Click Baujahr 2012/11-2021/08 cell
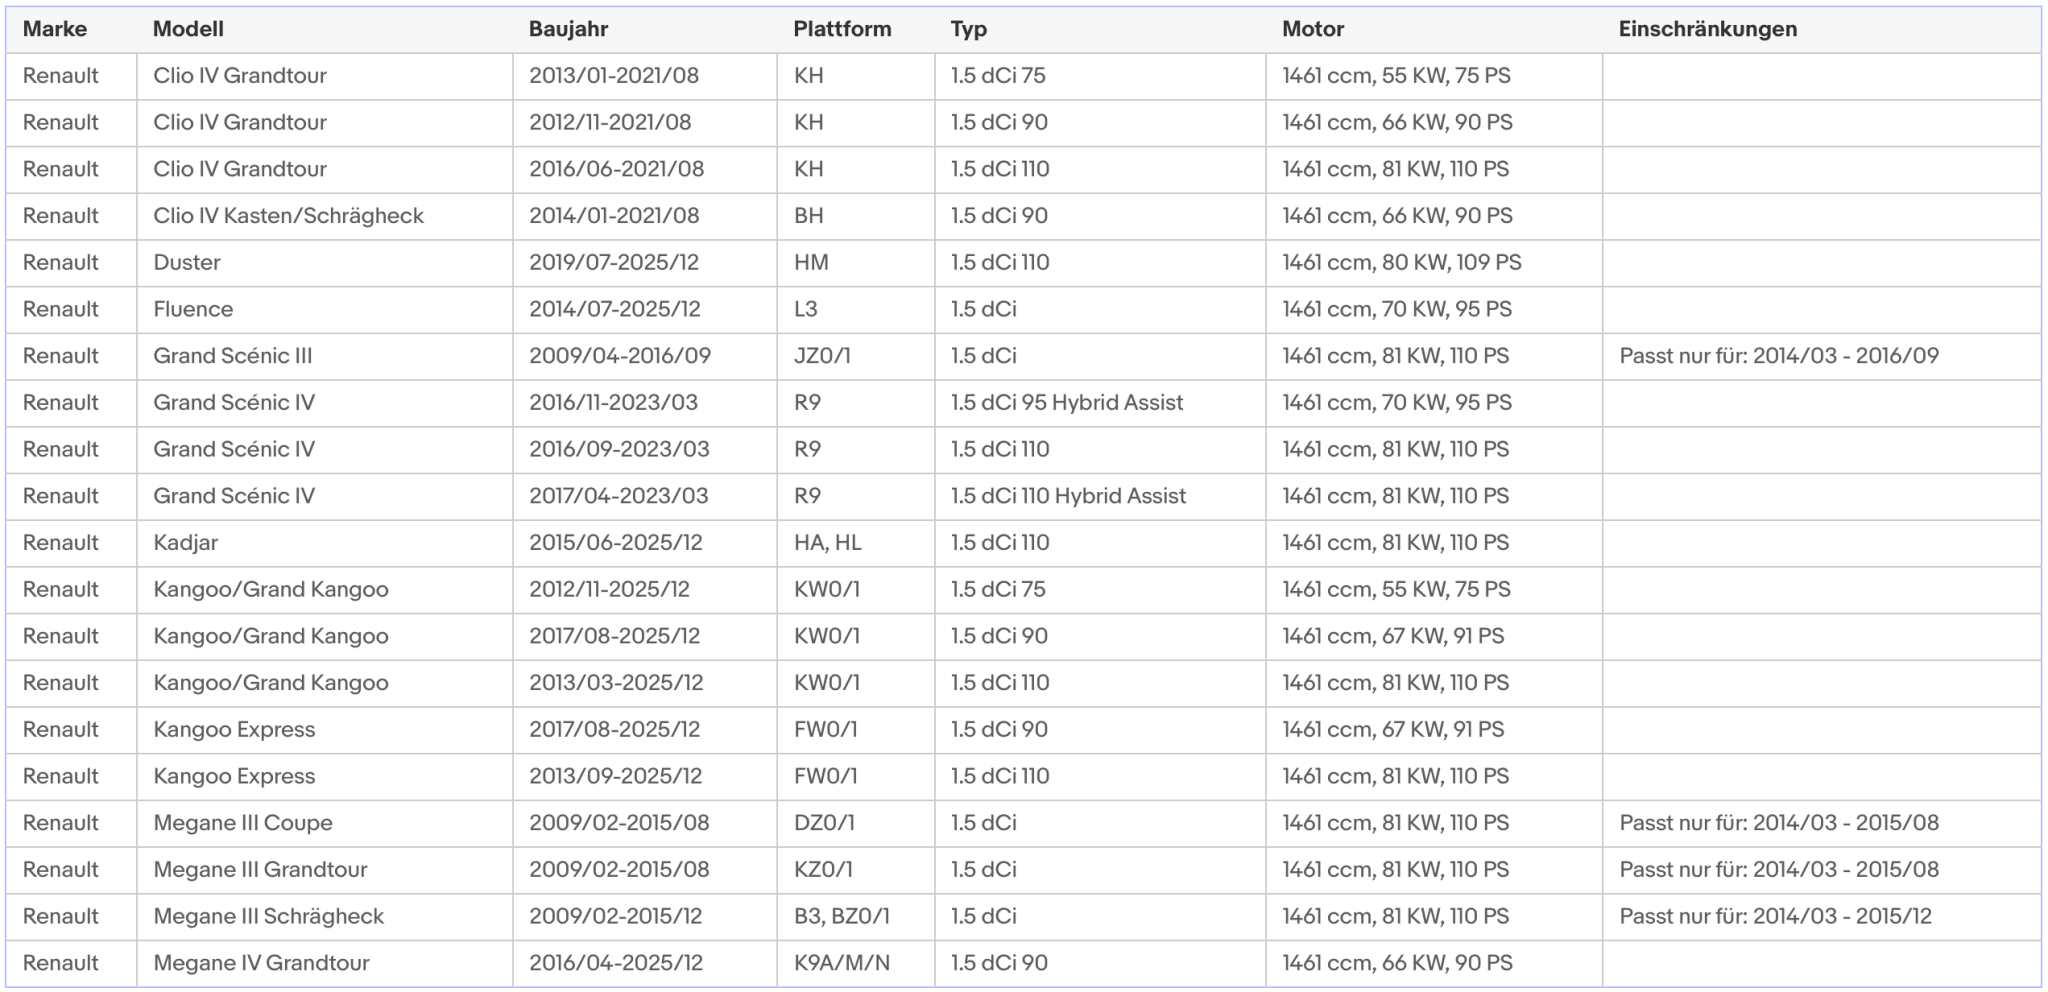The width and height of the screenshot is (2048, 992). click(x=645, y=123)
